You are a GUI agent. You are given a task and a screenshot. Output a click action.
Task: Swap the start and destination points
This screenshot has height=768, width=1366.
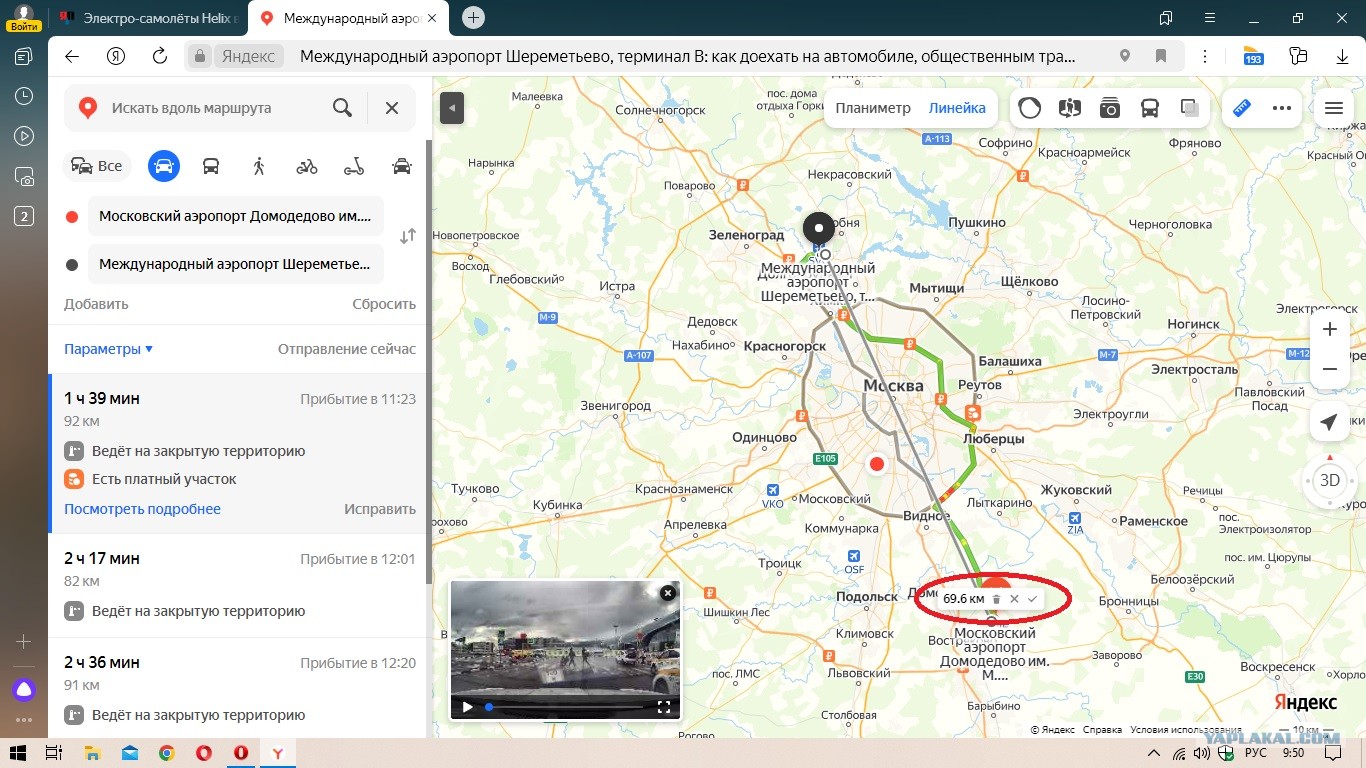(x=407, y=237)
